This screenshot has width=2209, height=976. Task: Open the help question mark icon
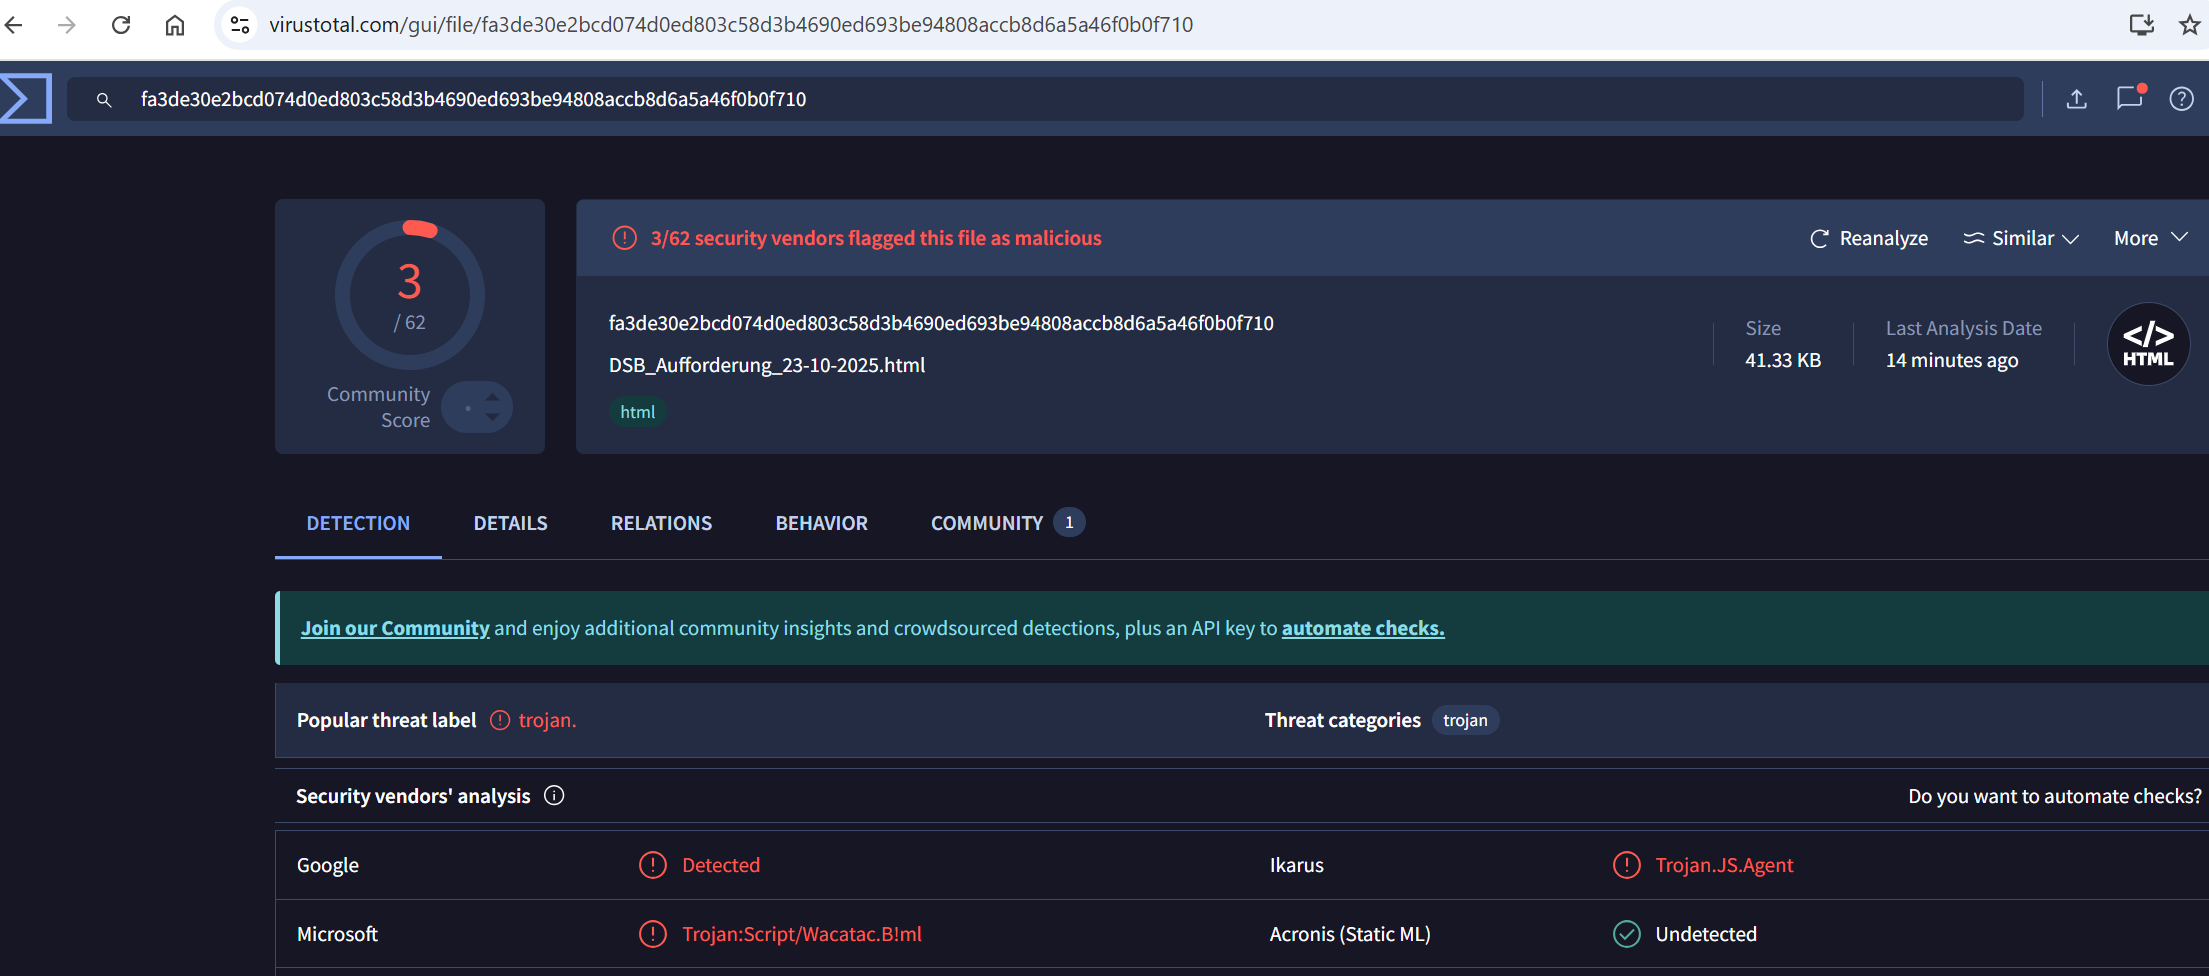coord(2182,99)
